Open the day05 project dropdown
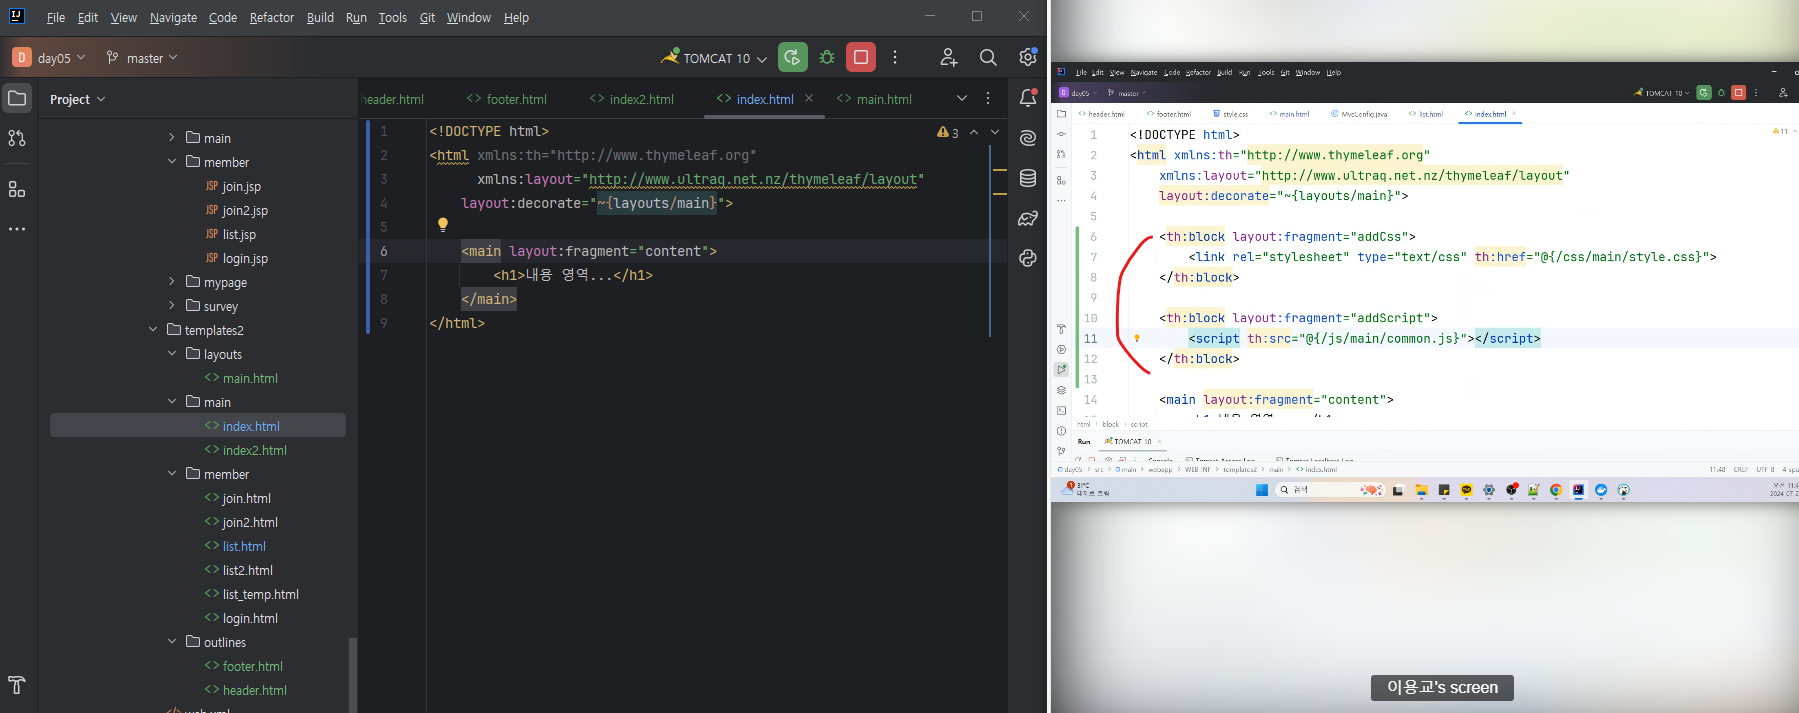 click(x=49, y=58)
